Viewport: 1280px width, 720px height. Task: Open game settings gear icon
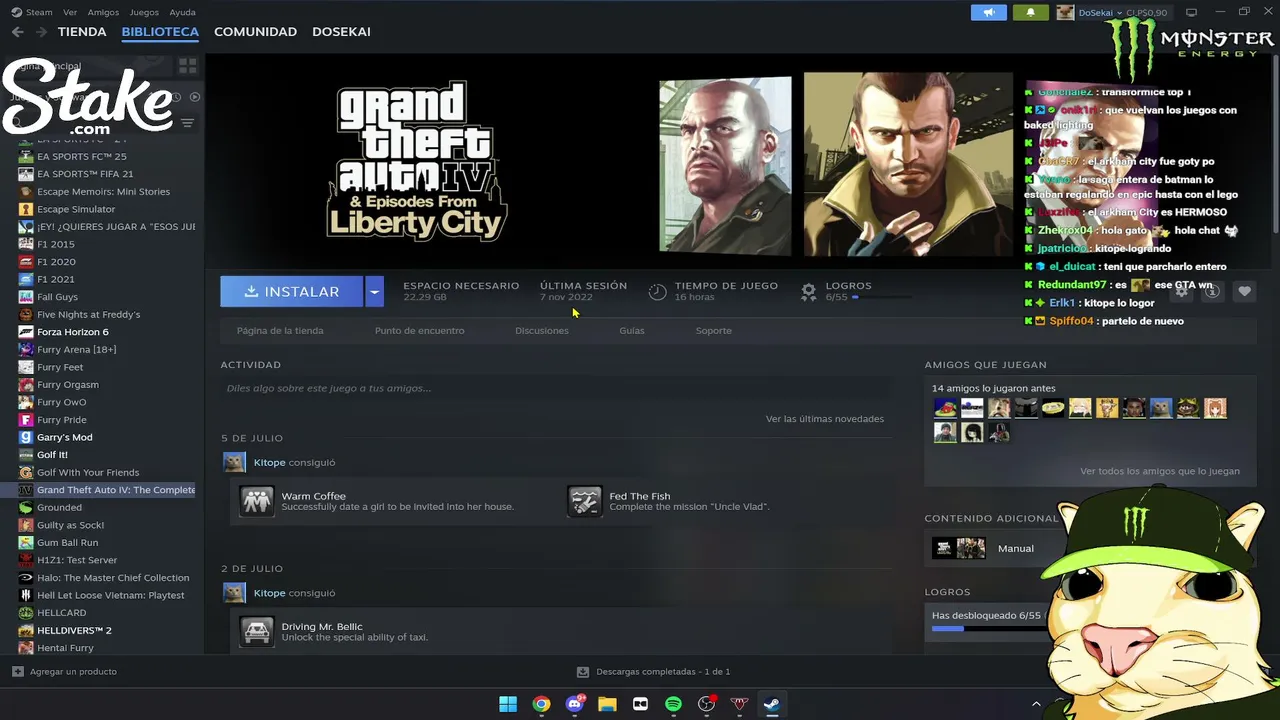pyautogui.click(x=1182, y=291)
